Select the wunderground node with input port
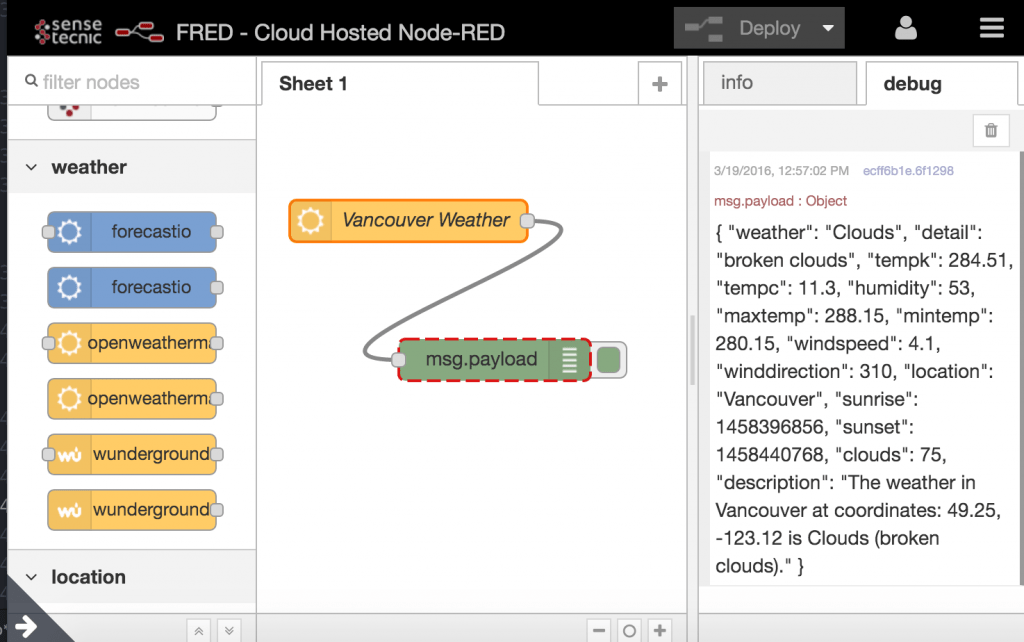The image size is (1024, 642). click(x=132, y=454)
